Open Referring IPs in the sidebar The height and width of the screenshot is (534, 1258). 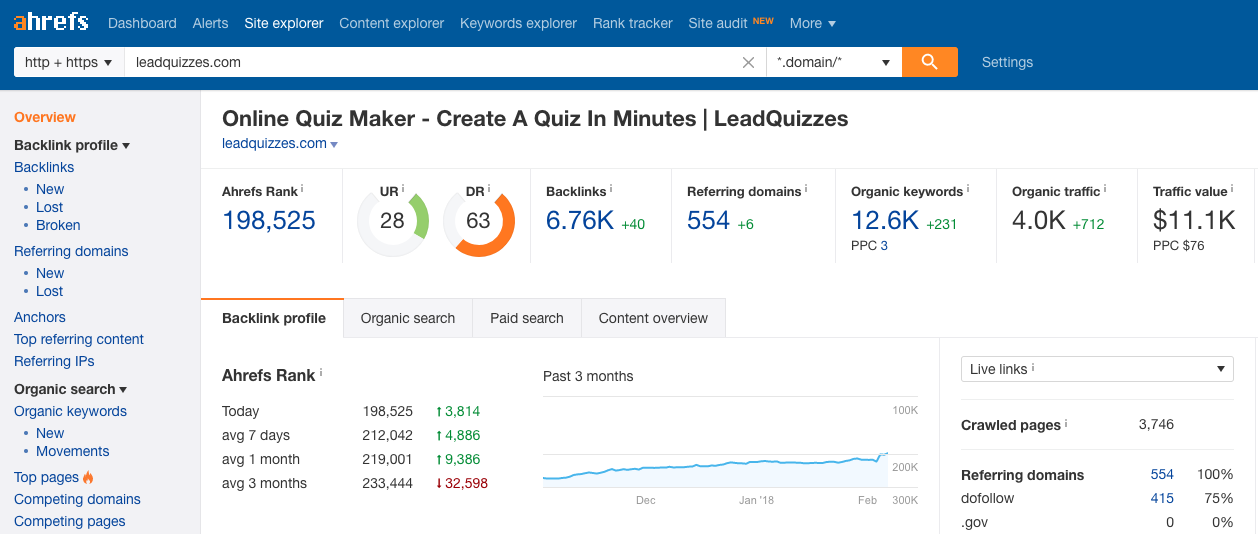pyautogui.click(x=54, y=361)
